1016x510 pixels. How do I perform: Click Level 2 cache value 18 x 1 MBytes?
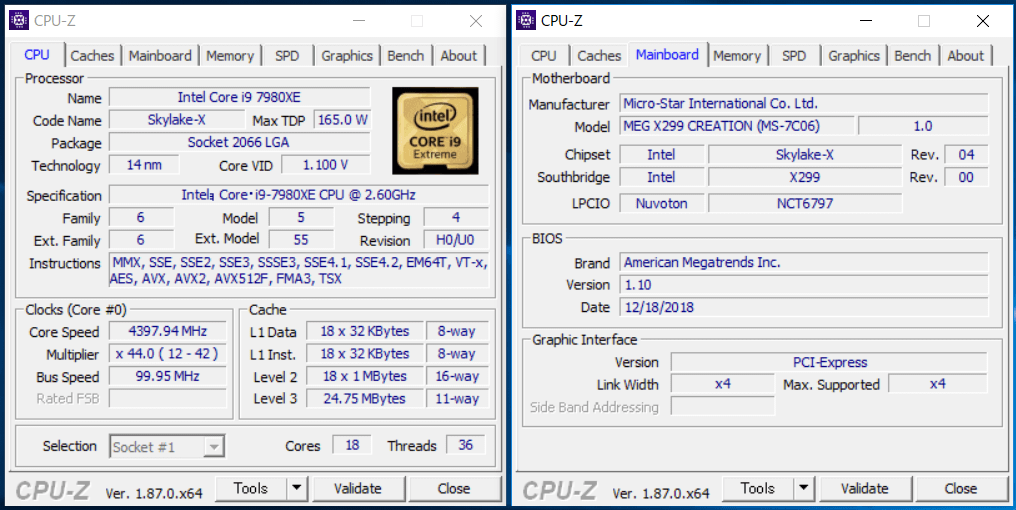click(365, 376)
